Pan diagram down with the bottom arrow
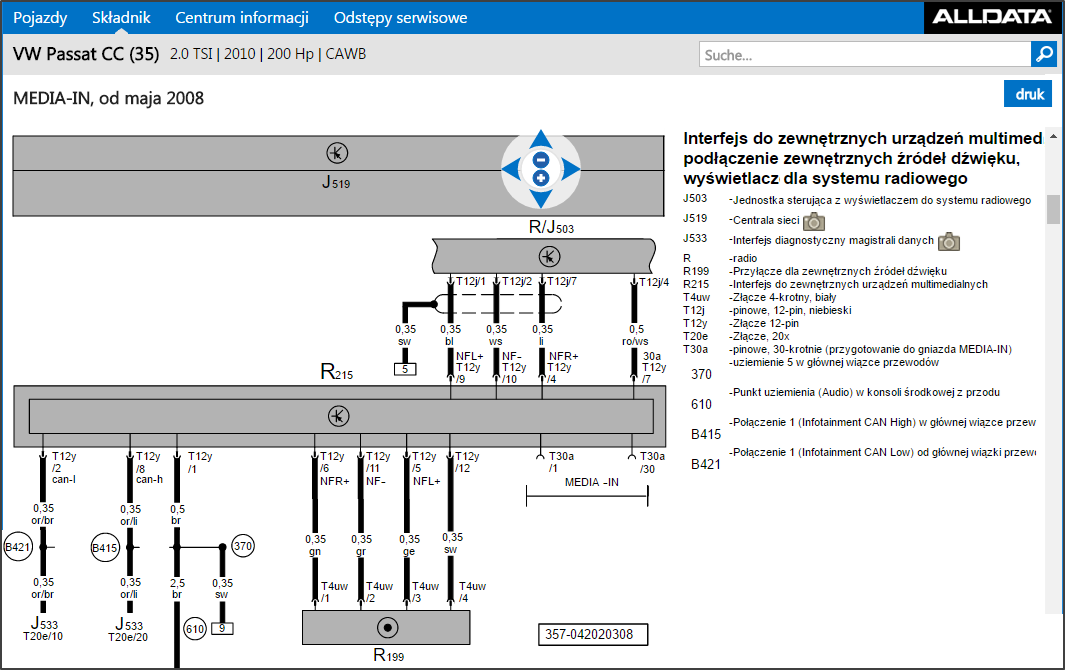Image resolution: width=1065 pixels, height=670 pixels. tap(541, 200)
